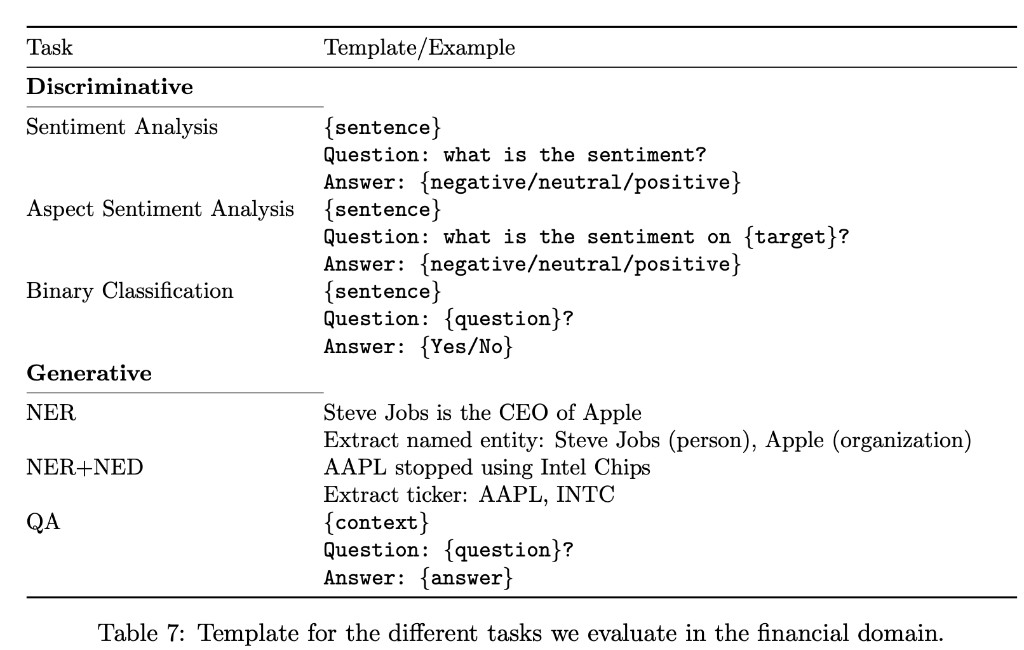Click the 'Extract named entity' example line

pyautogui.click(x=647, y=440)
